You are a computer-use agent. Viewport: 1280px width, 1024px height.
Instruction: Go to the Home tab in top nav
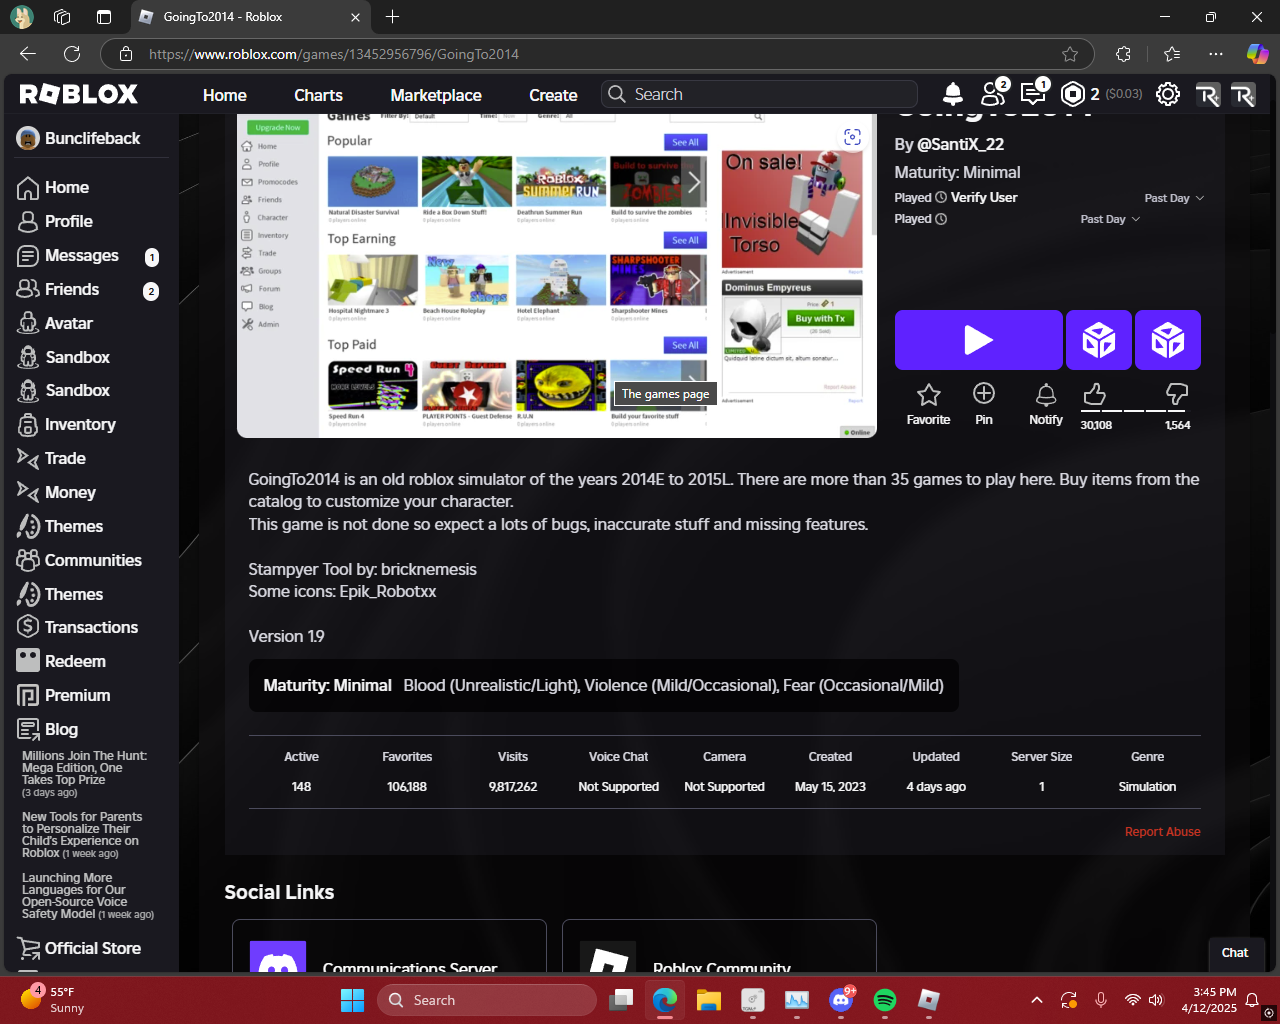pos(224,95)
